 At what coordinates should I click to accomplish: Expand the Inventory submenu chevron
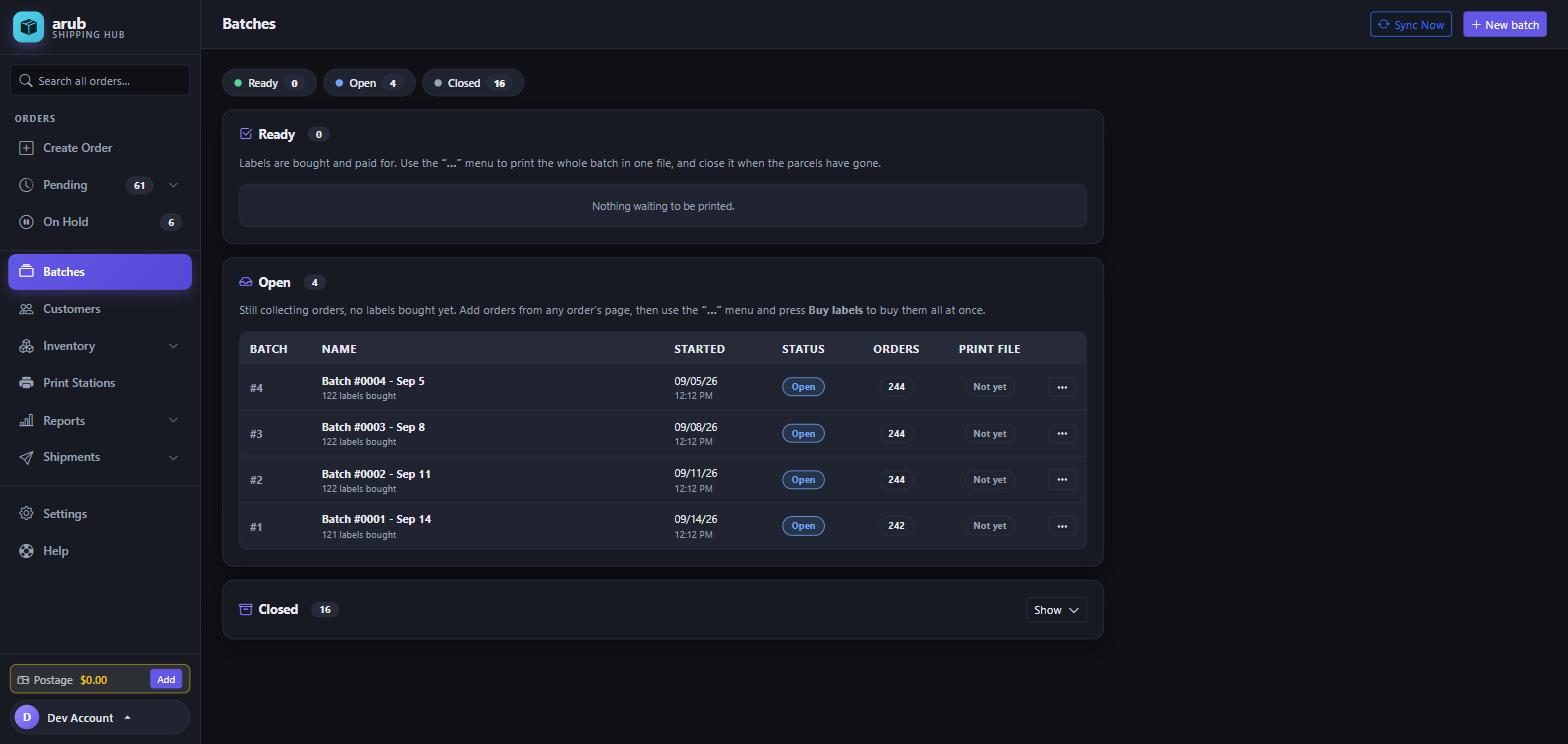[x=173, y=346]
